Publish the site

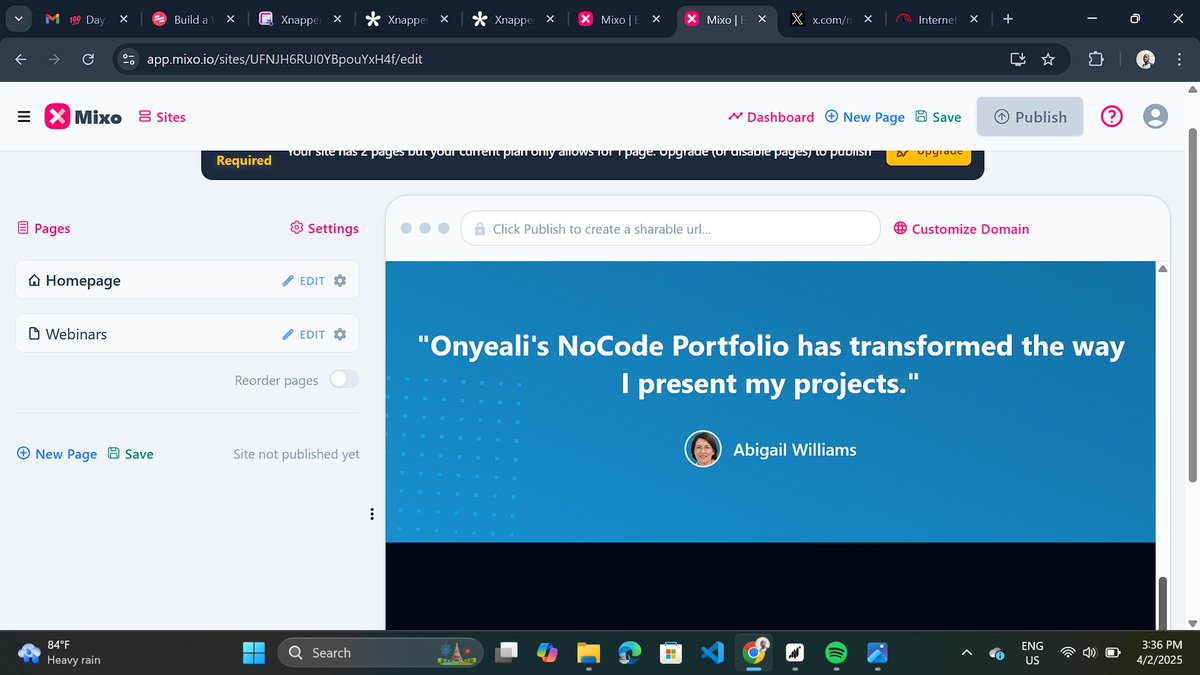1030,117
